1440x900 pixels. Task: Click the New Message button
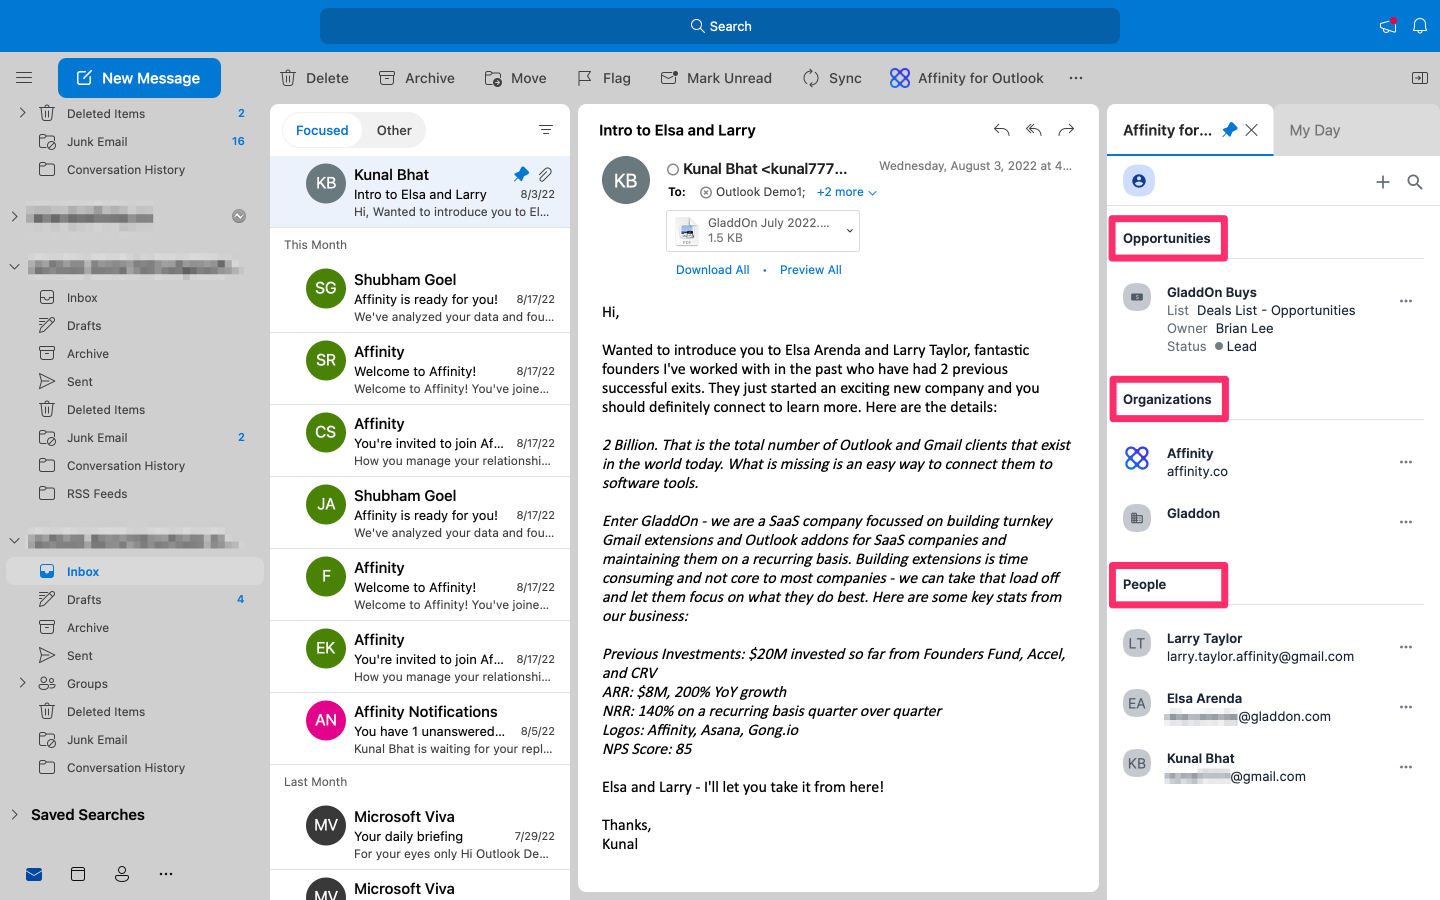coord(139,78)
